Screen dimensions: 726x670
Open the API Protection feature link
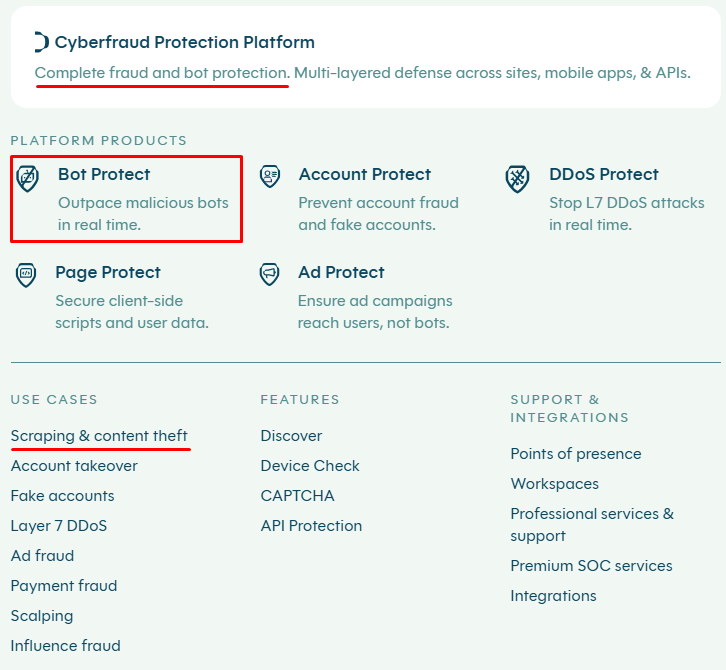311,526
